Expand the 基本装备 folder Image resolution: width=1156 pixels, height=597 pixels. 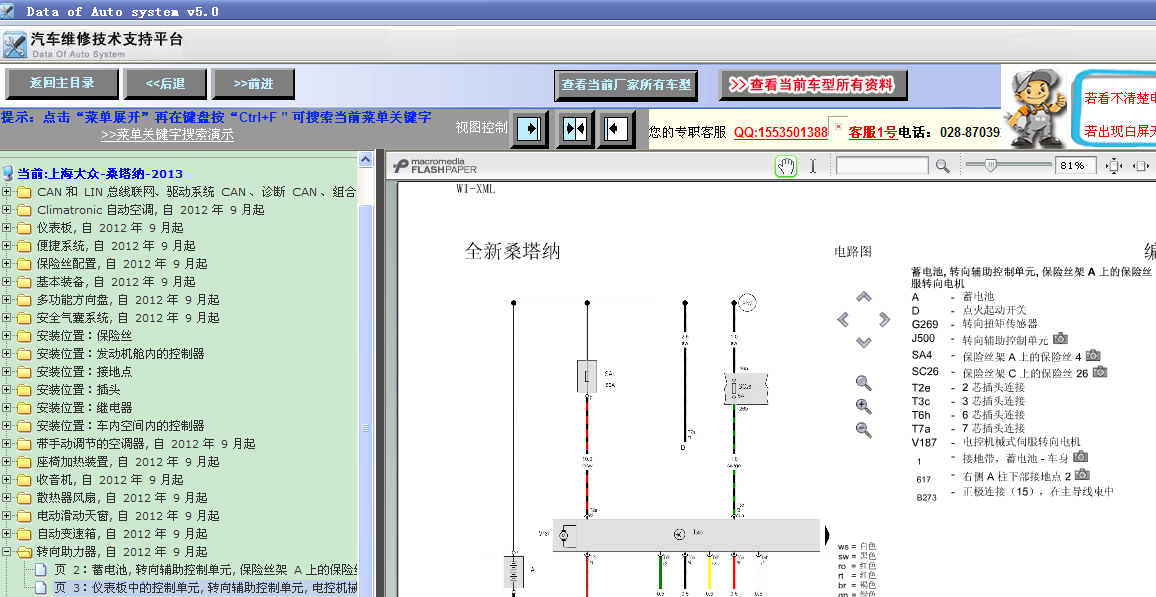(x=7, y=282)
